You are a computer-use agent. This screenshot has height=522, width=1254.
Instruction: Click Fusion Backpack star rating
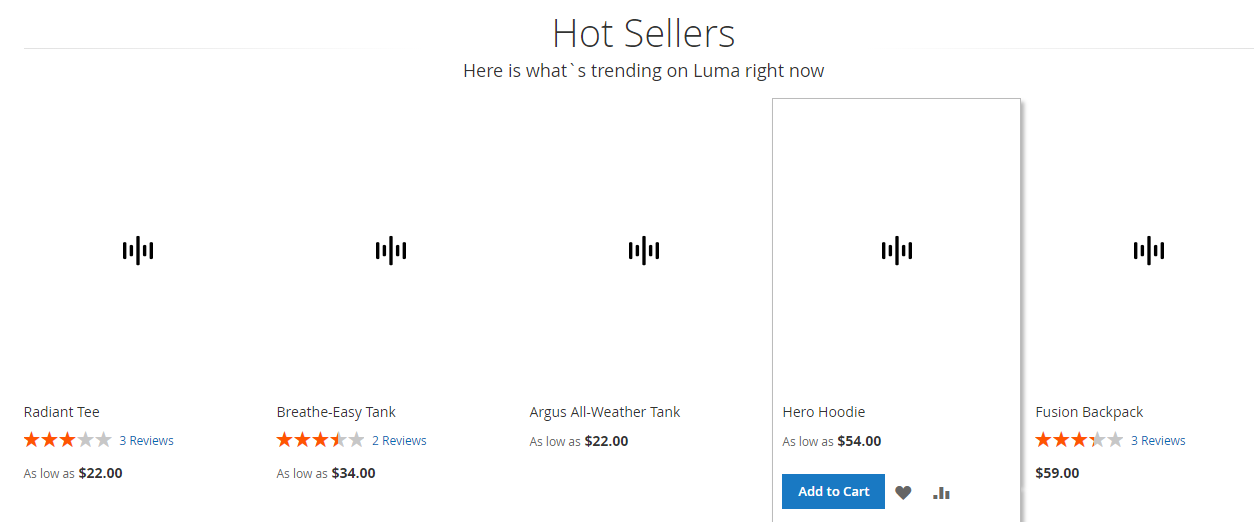[x=1079, y=440]
